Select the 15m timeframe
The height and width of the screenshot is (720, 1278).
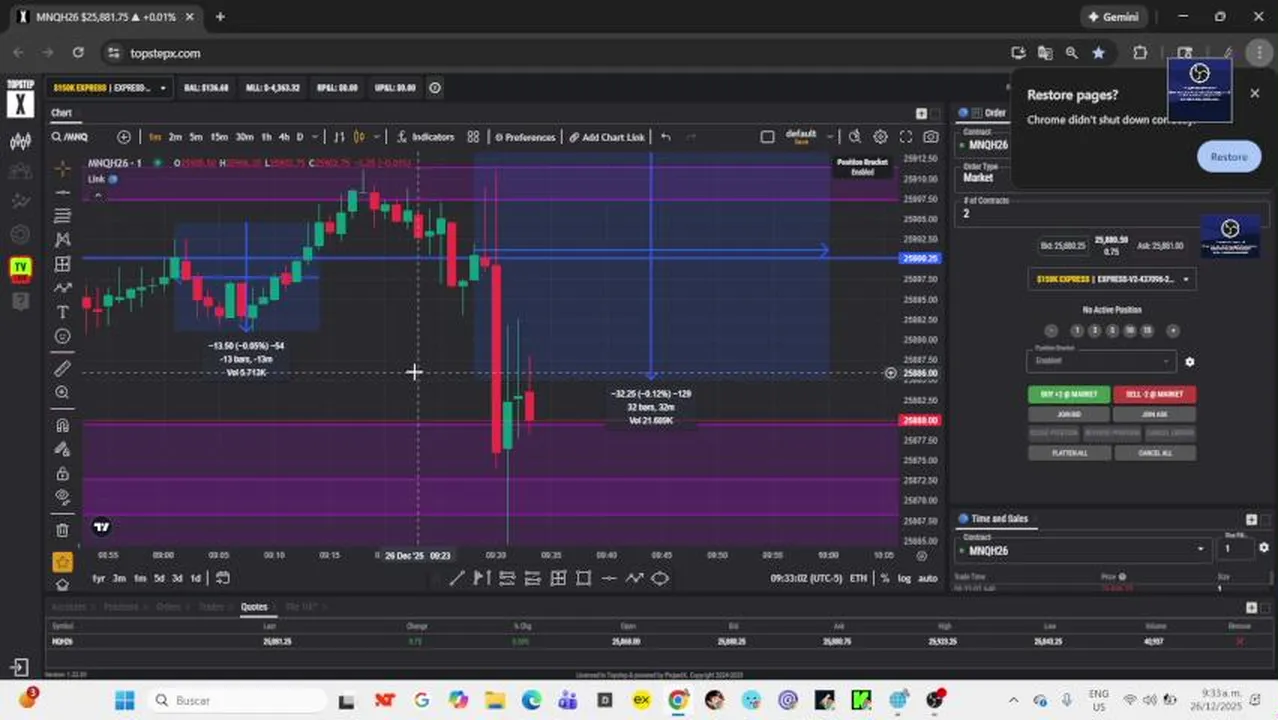218,137
